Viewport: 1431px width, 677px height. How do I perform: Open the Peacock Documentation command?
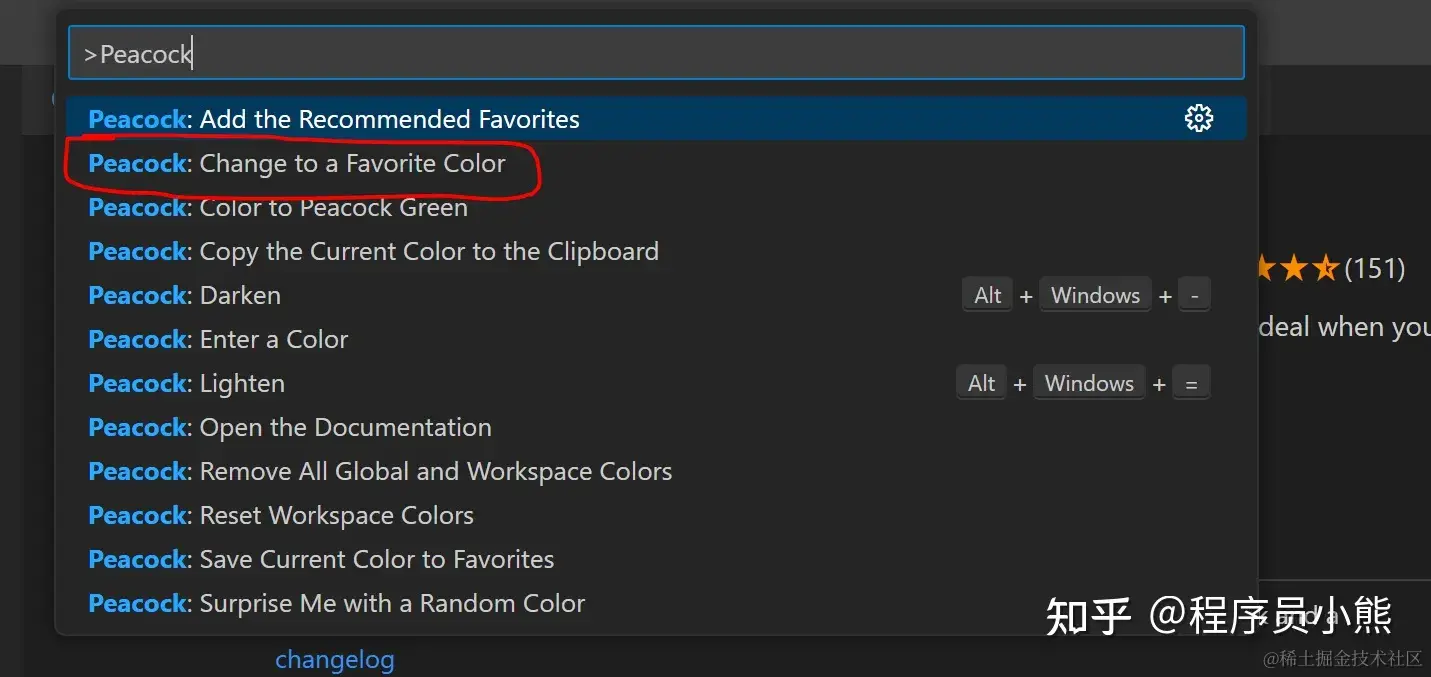pyautogui.click(x=656, y=427)
